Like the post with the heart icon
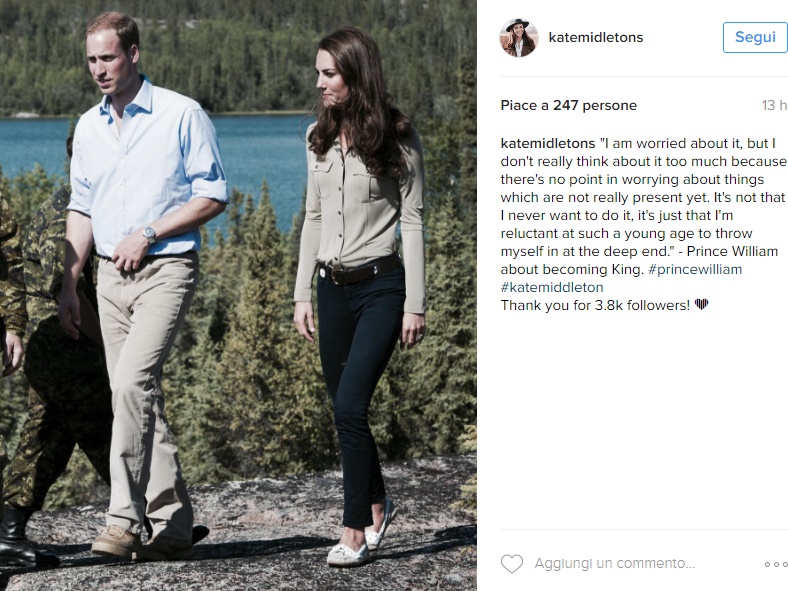The width and height of the screenshot is (788, 591). point(512,564)
